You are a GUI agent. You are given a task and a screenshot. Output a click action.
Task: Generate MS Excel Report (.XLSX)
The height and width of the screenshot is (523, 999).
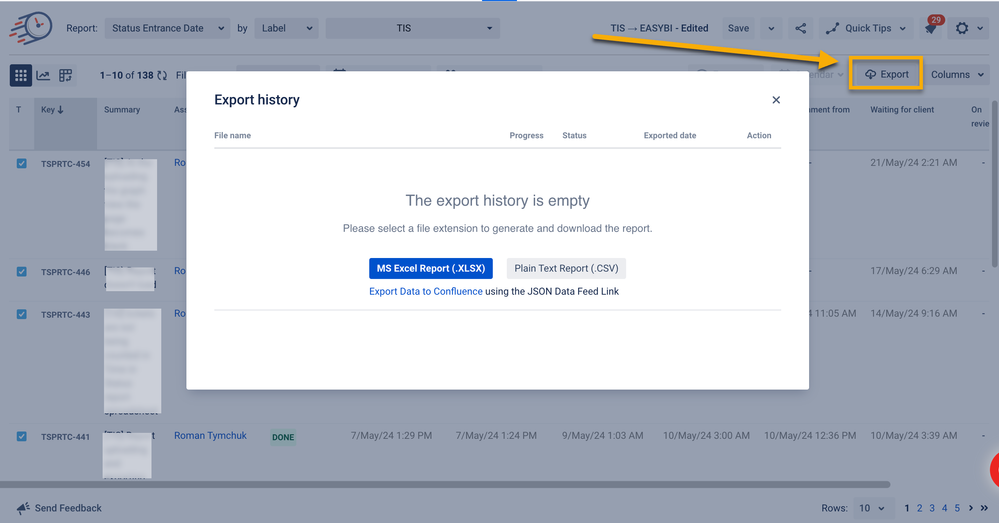[x=431, y=268]
